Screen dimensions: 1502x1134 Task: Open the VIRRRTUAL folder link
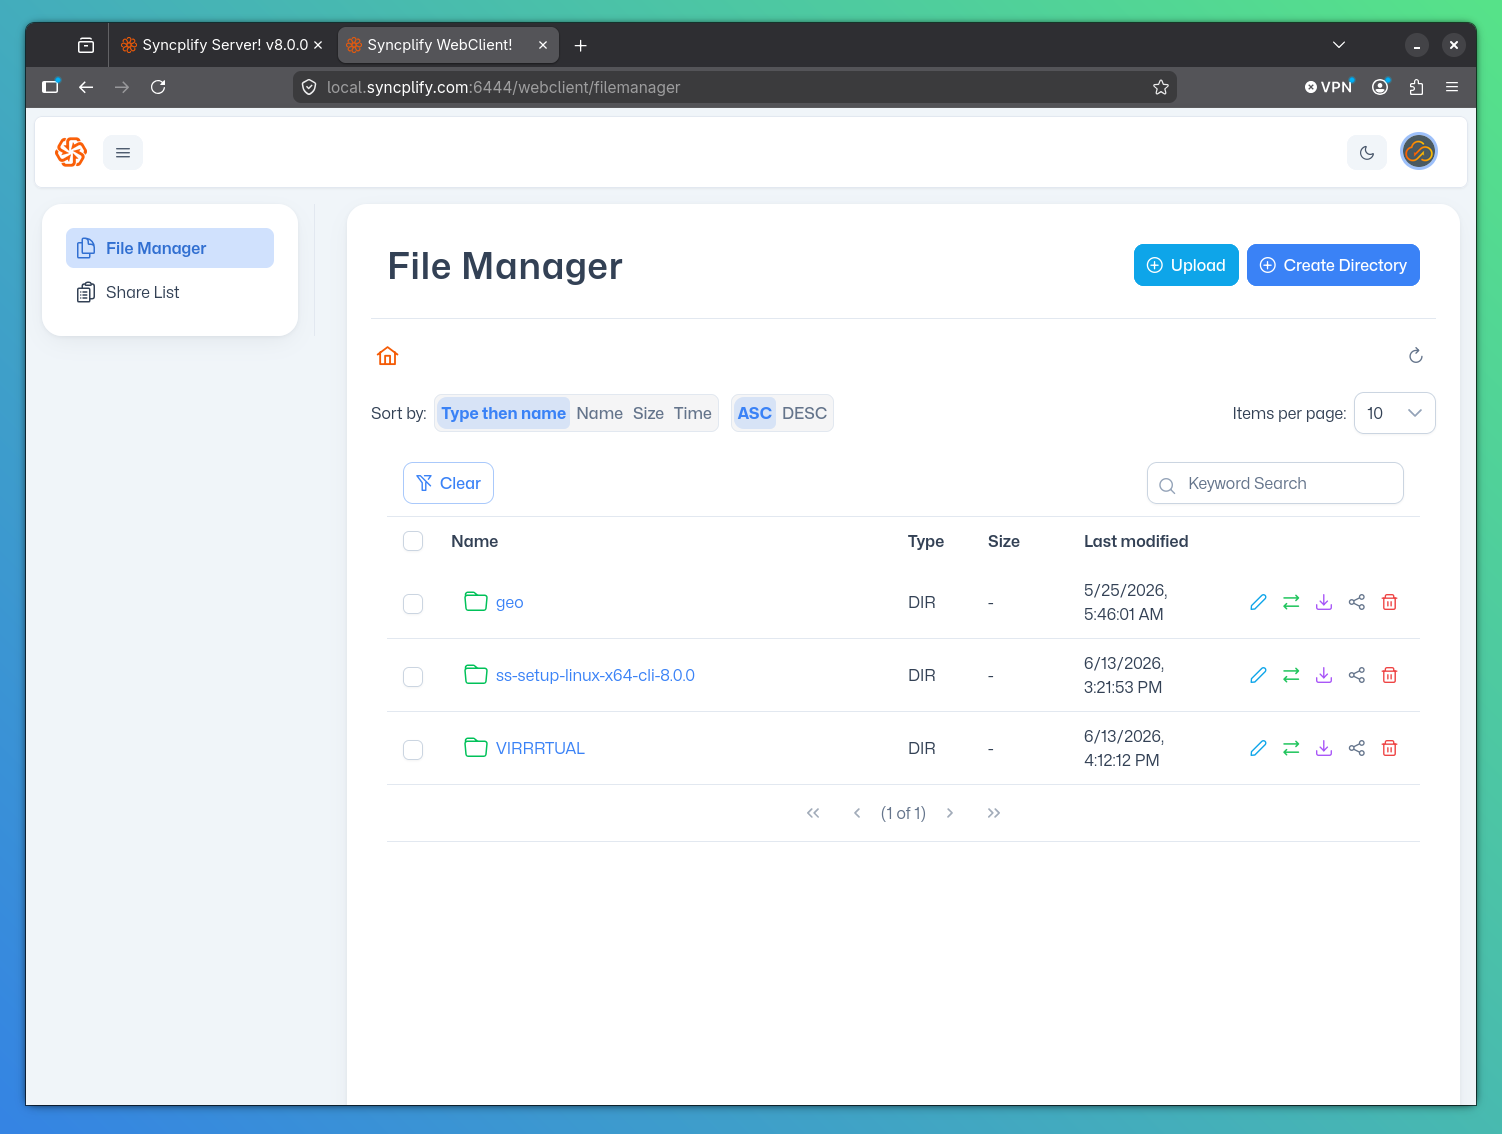[540, 748]
